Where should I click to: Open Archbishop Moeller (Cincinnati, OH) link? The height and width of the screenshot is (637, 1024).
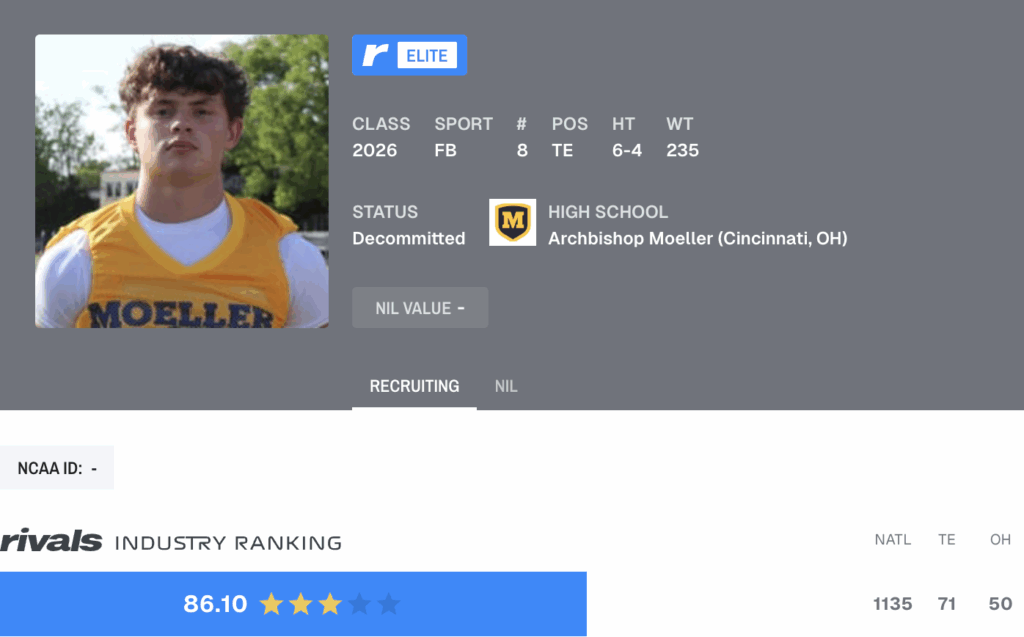[x=697, y=238]
